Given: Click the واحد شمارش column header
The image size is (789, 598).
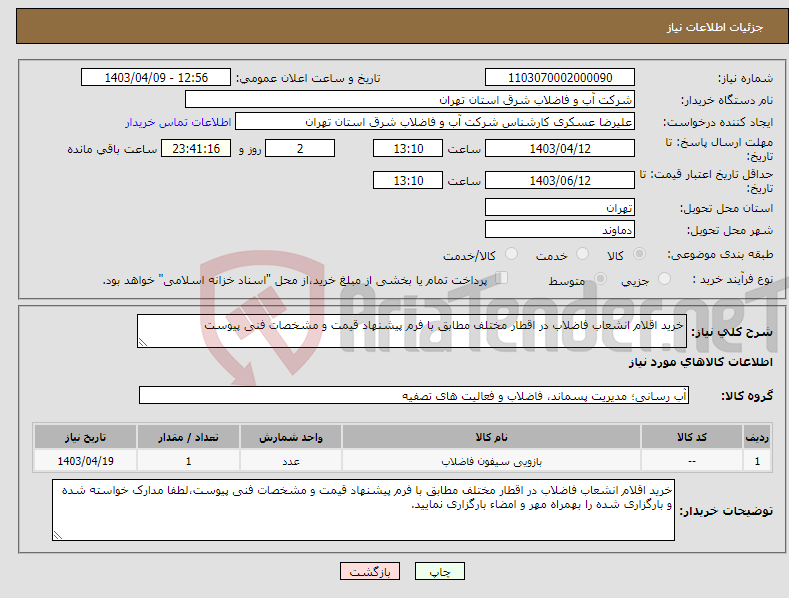Looking at the screenshot, I should click(x=291, y=437).
